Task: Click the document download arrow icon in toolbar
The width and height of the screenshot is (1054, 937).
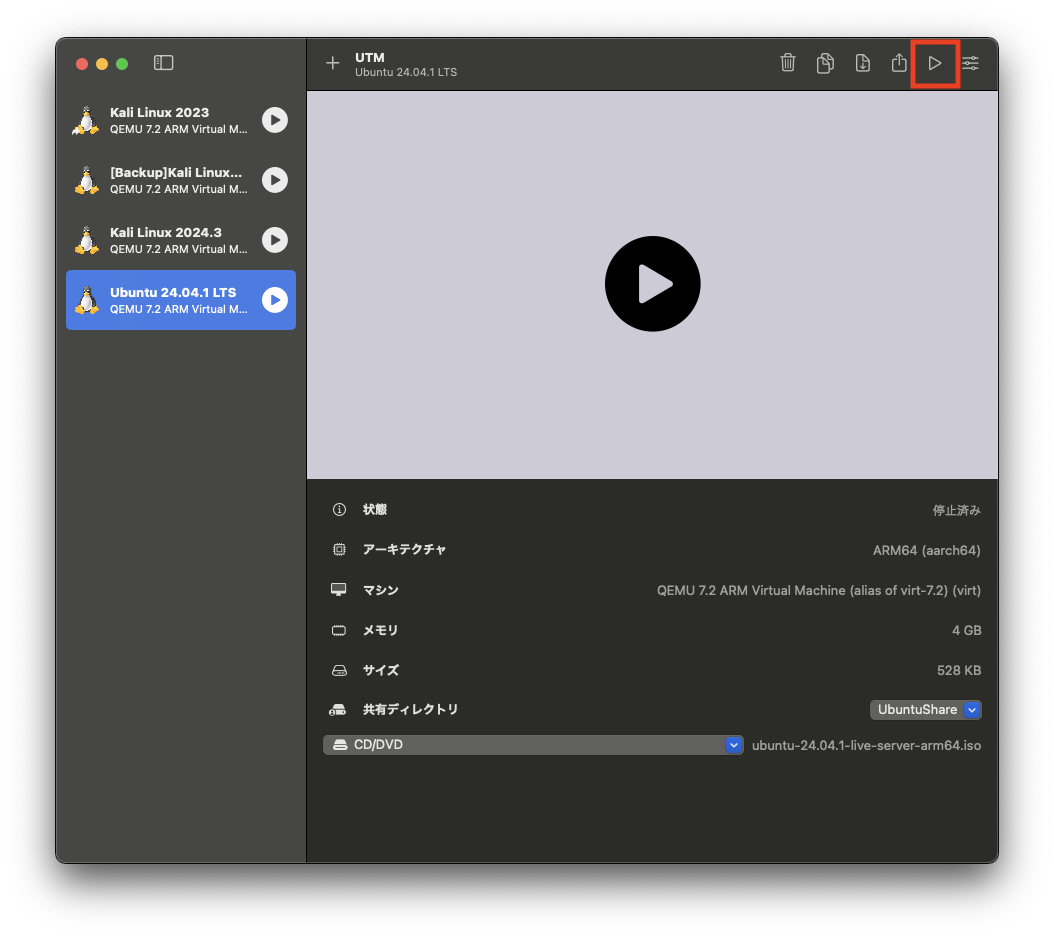Action: coord(862,63)
